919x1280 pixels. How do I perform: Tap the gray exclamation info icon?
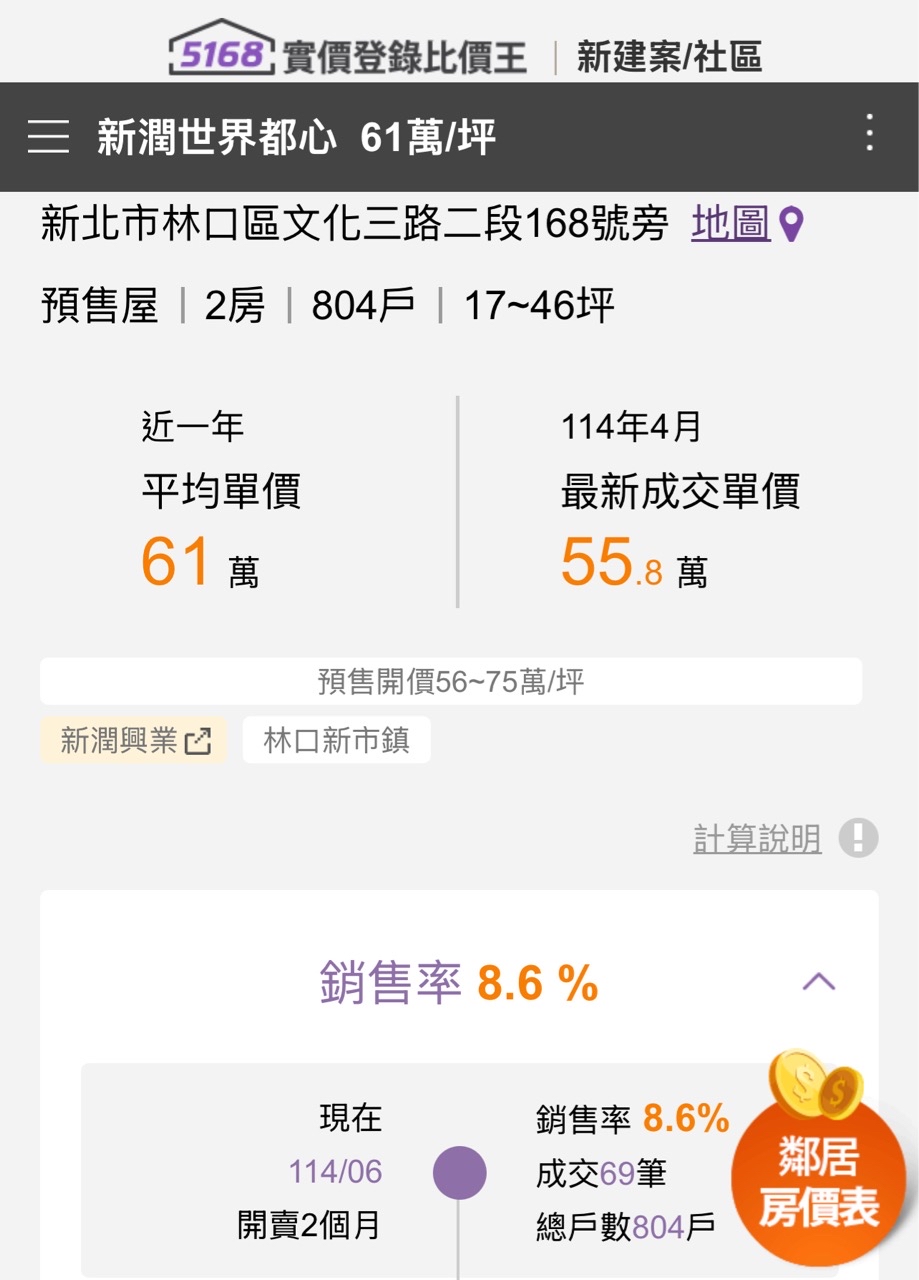[x=858, y=838]
